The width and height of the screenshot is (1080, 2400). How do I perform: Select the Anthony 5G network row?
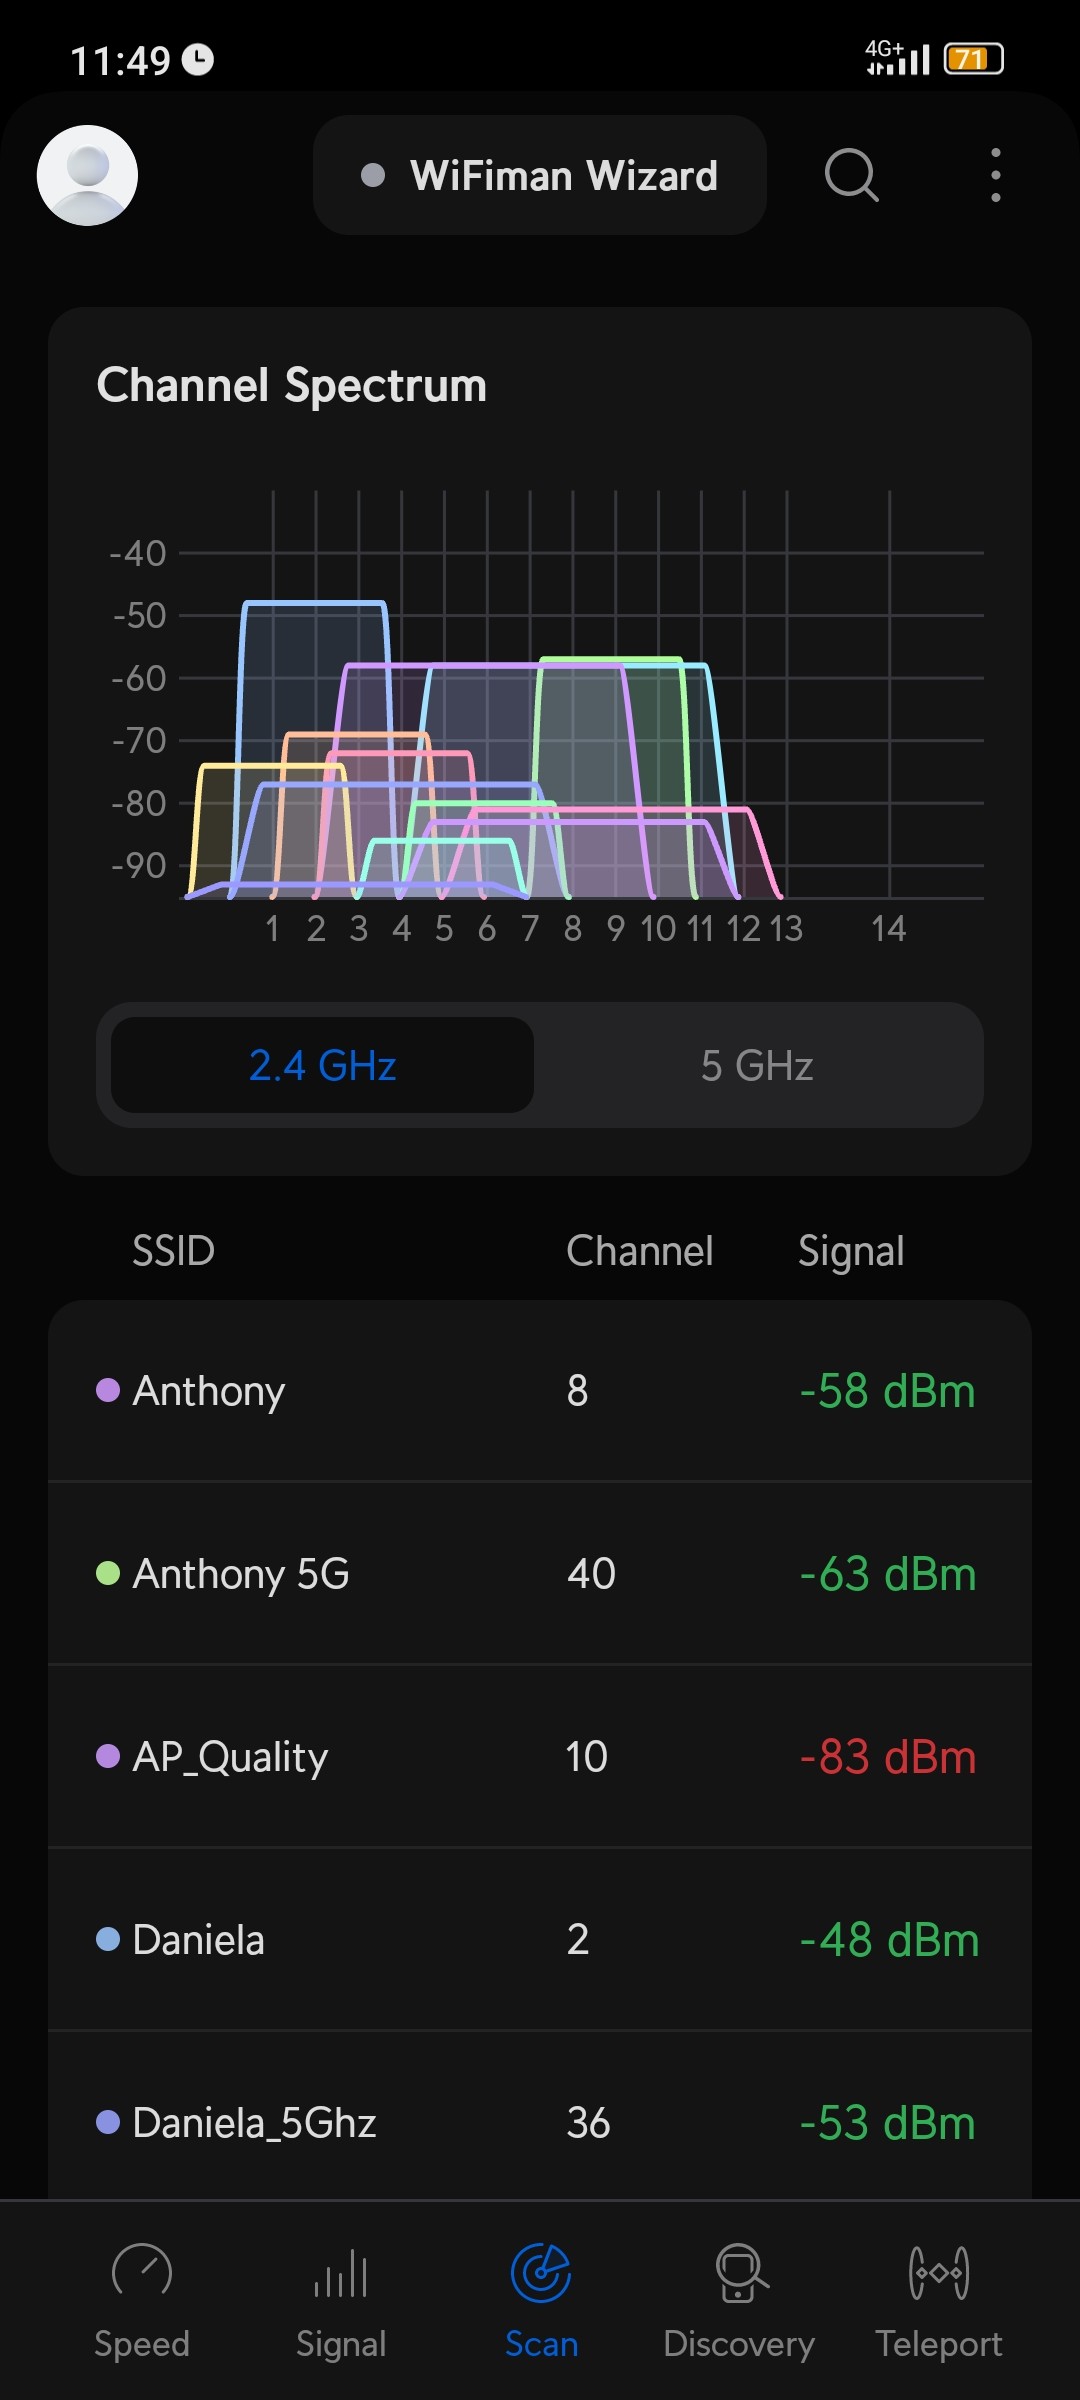pyautogui.click(x=540, y=1574)
